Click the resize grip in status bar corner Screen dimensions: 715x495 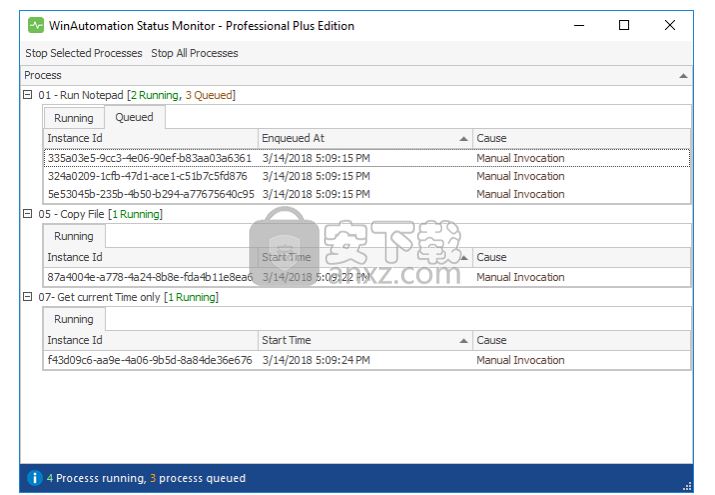(x=687, y=486)
